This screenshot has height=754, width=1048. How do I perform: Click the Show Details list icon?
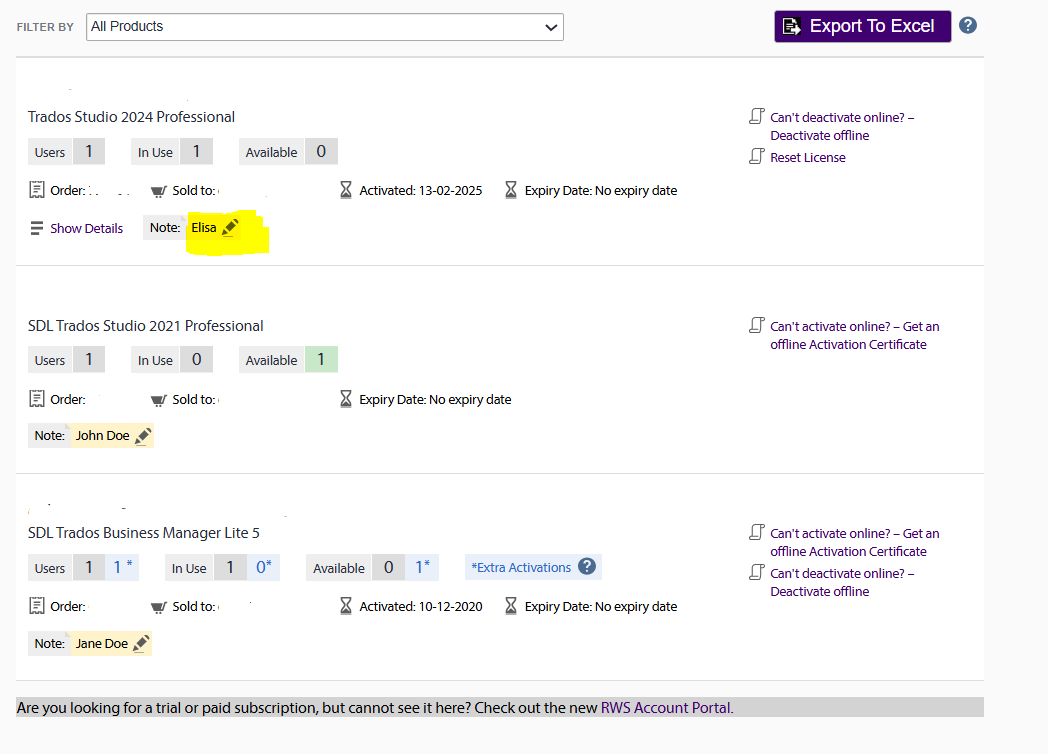point(37,228)
